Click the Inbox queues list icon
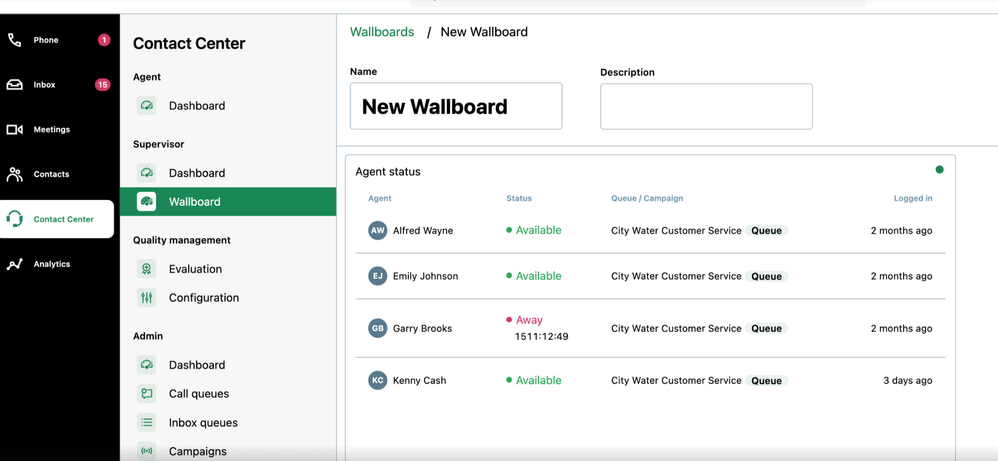Image resolution: width=998 pixels, height=461 pixels. click(146, 422)
